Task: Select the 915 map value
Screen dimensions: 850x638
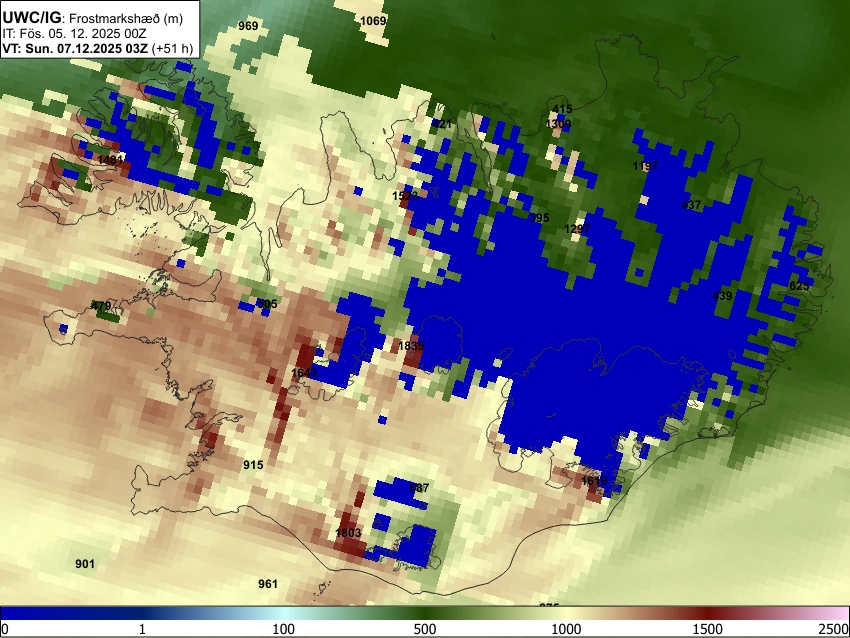Action: [253, 465]
